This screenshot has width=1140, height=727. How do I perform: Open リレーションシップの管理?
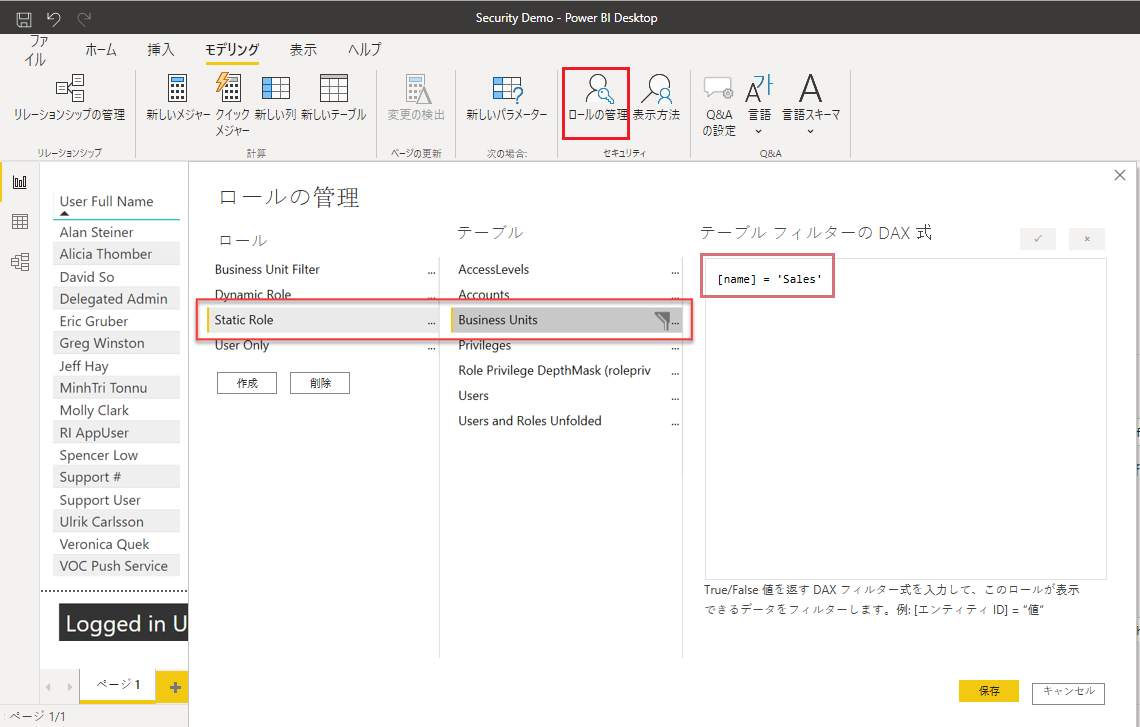click(70, 97)
